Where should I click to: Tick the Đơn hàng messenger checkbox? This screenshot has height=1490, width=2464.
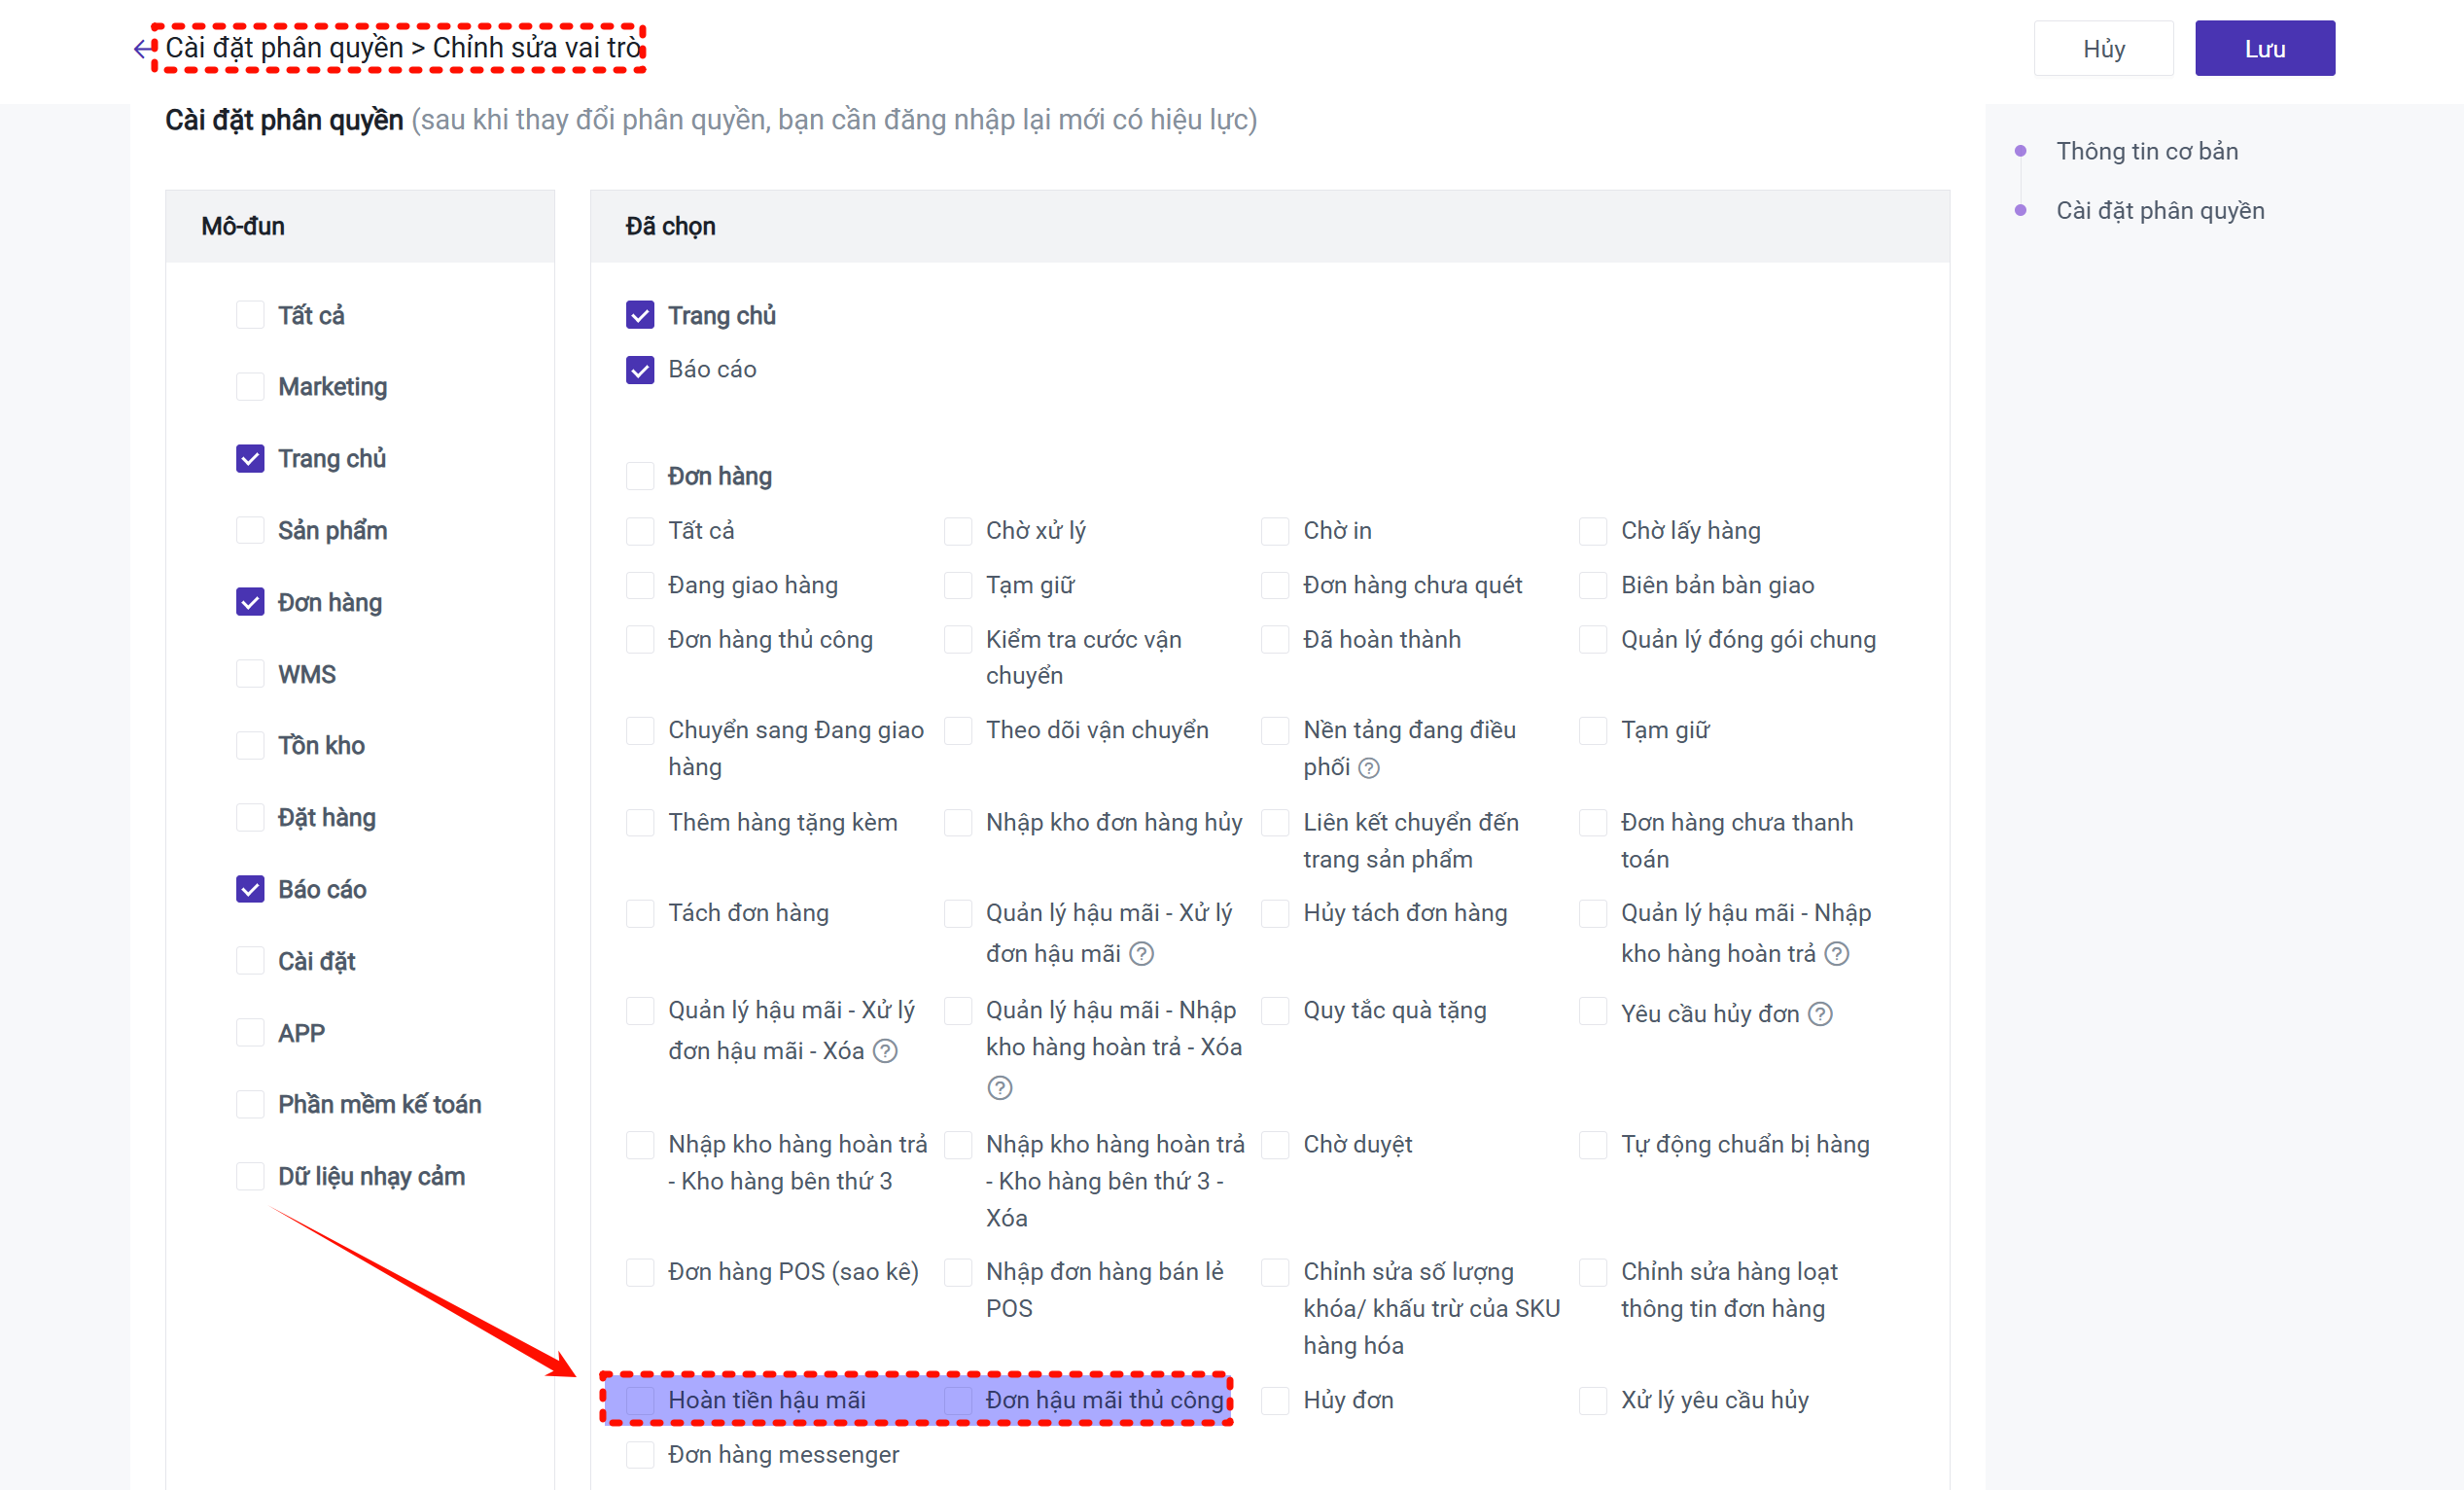click(640, 1455)
